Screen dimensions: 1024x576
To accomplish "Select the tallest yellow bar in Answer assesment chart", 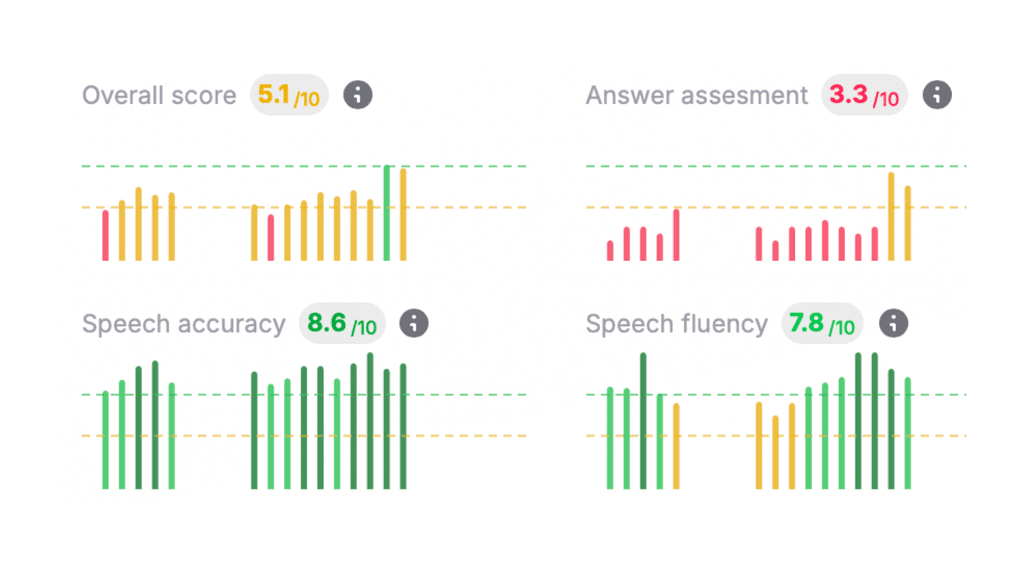I will click(891, 216).
